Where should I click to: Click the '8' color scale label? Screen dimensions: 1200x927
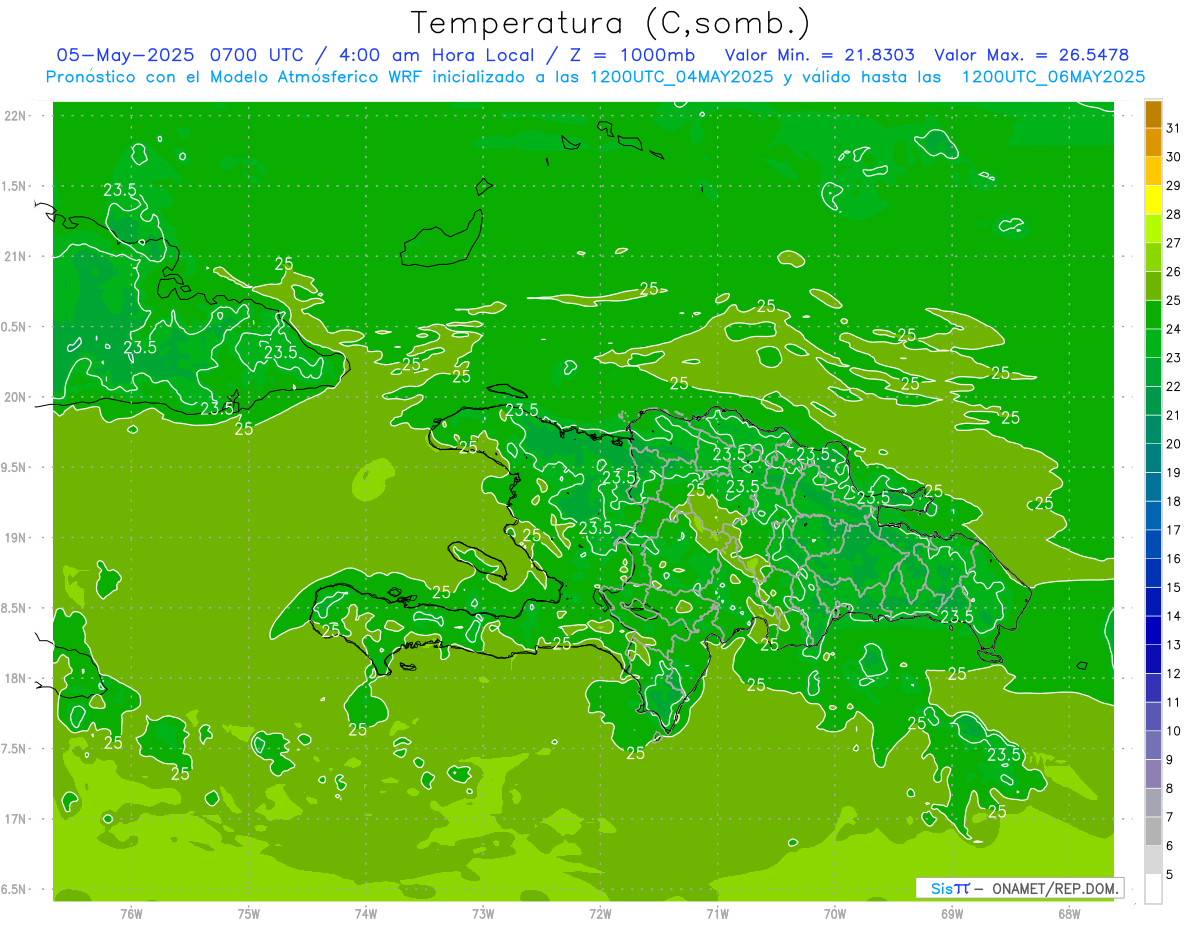pos(1169,789)
